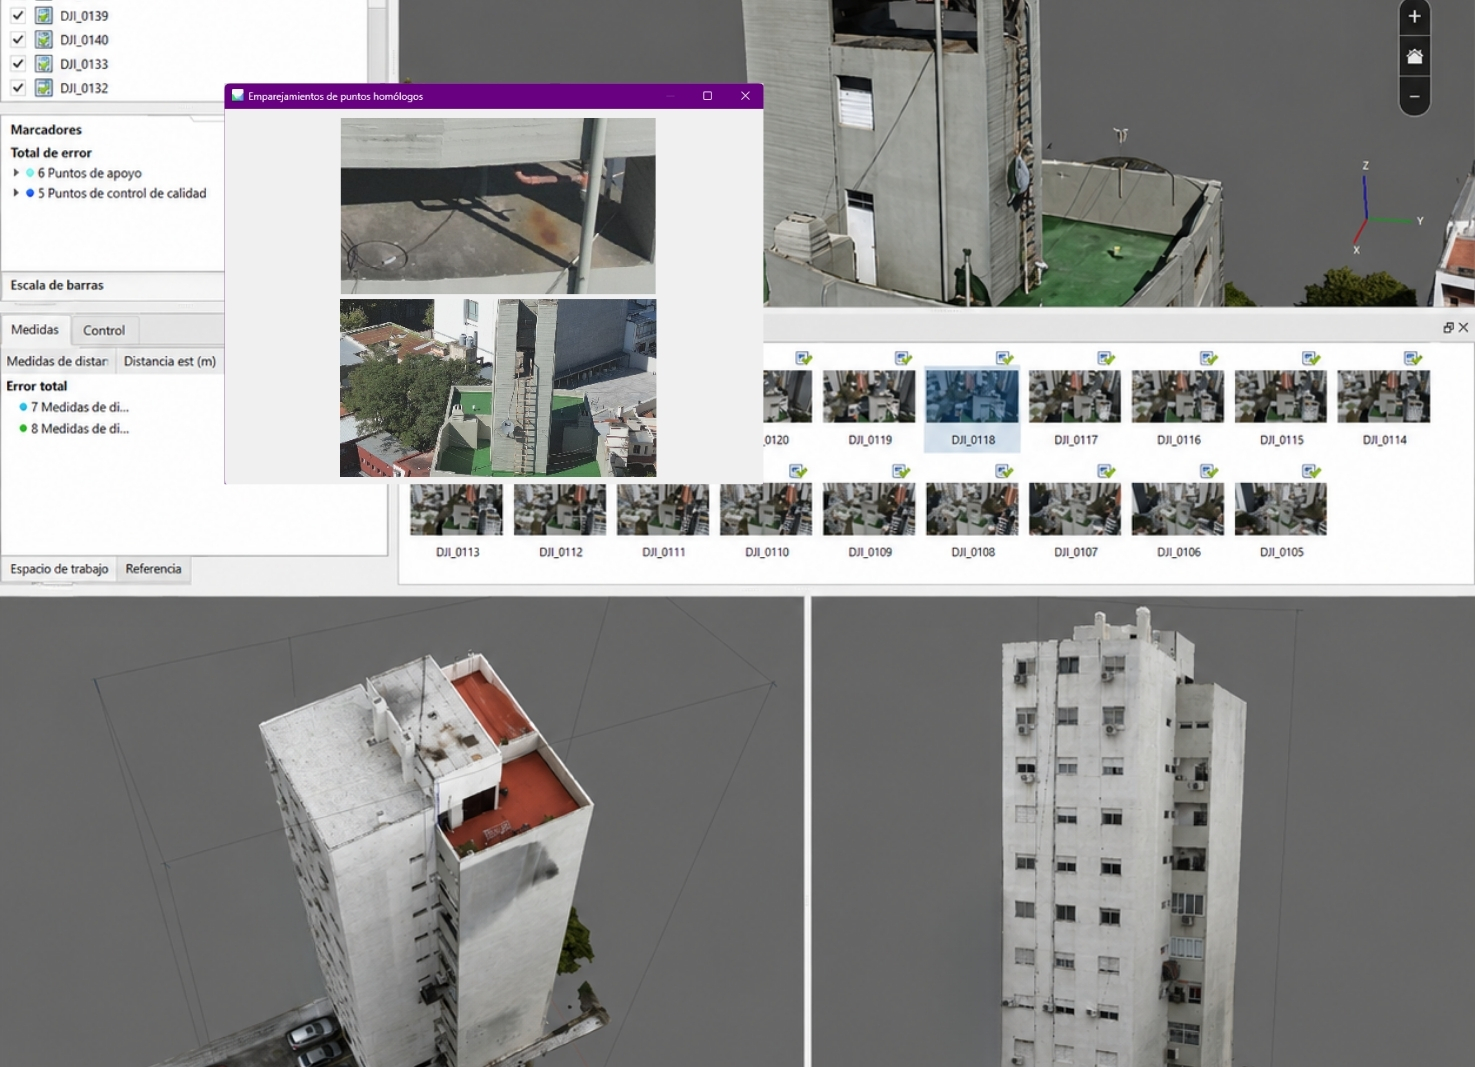Click the lower aerial building image in dialog
Viewport: 1475px width, 1067px height.
pyautogui.click(x=498, y=388)
